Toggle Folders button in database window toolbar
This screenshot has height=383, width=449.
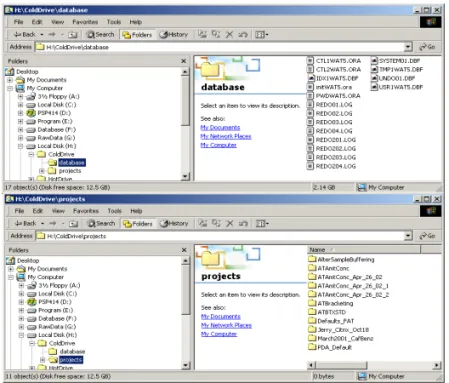click(x=137, y=35)
